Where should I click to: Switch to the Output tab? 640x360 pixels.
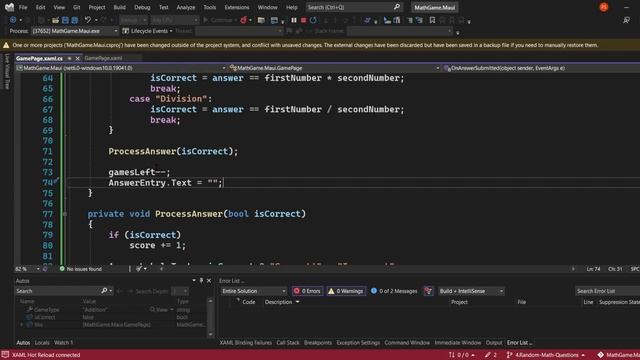click(494, 343)
